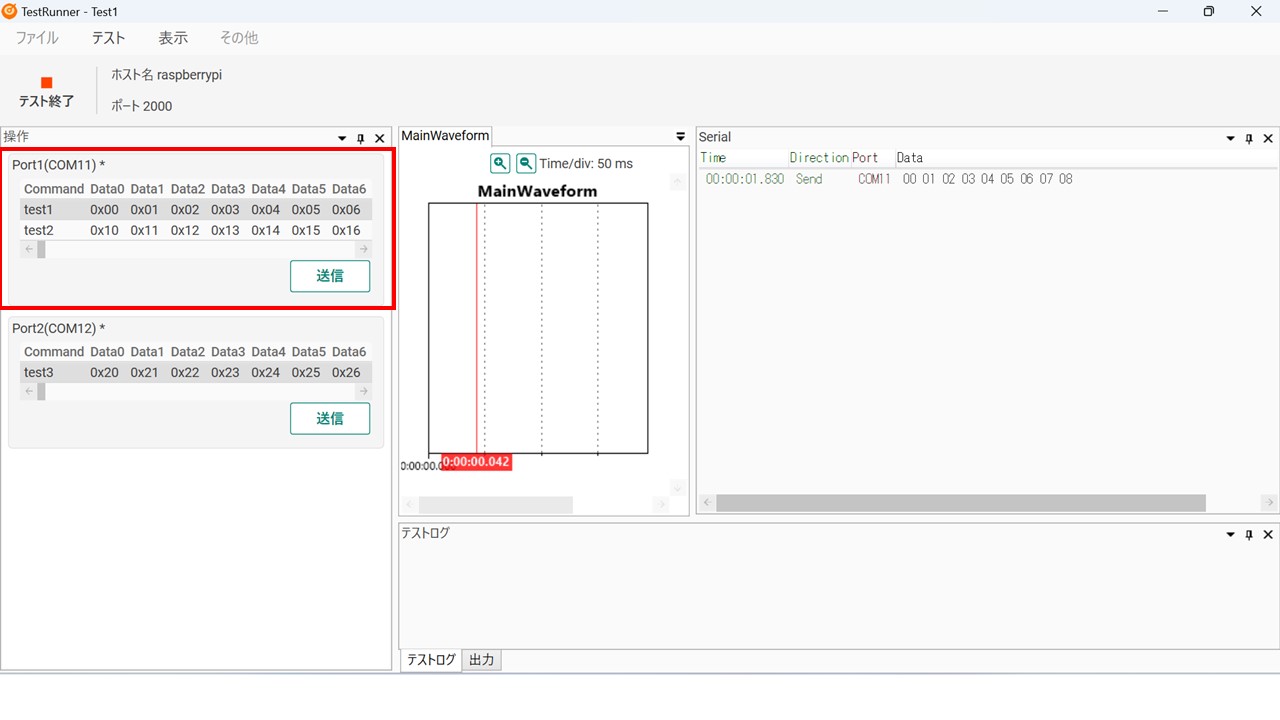Close the 操作 panel
Viewport: 1280px width, 720px height.
click(x=380, y=139)
